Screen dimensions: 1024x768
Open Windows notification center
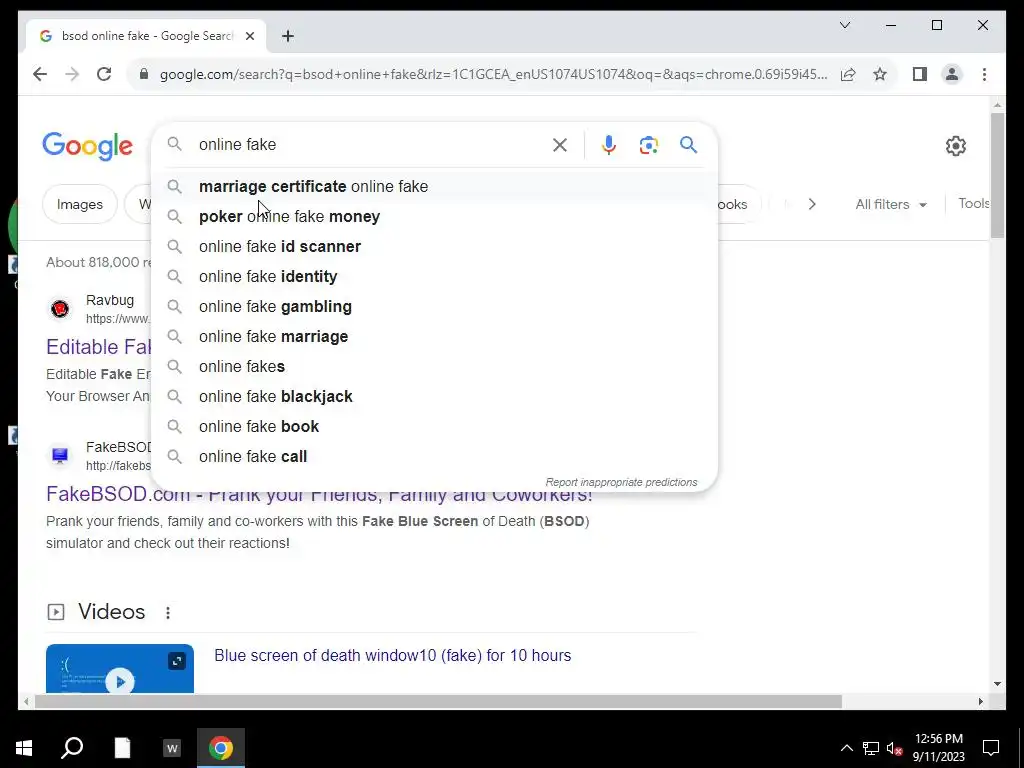[x=991, y=748]
